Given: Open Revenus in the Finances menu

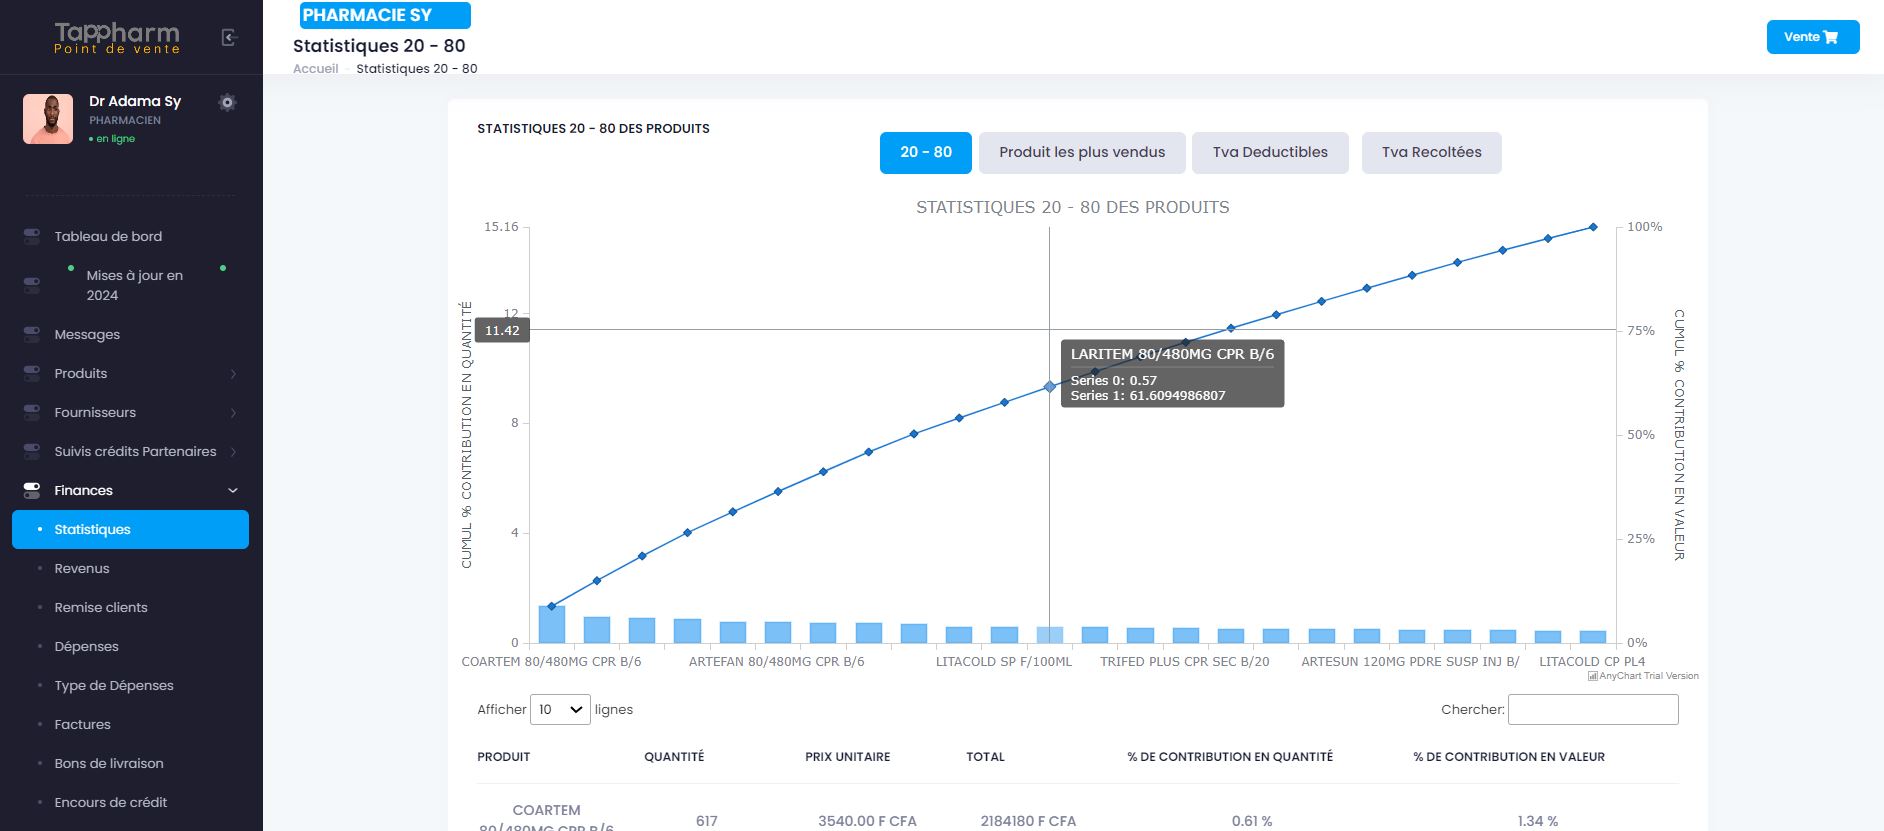Looking at the screenshot, I should tap(82, 568).
